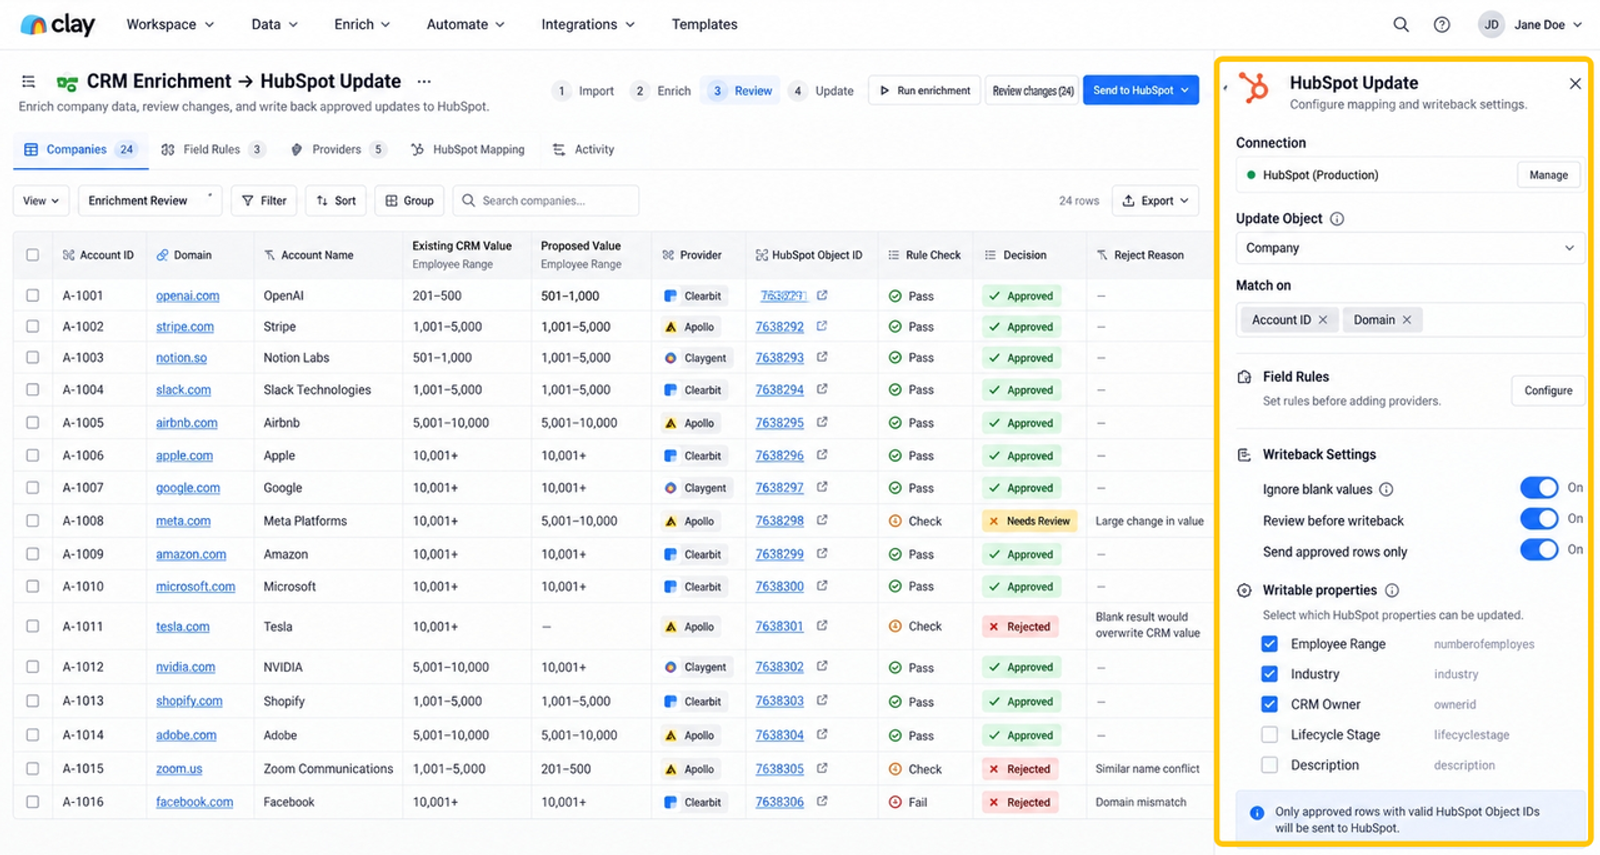Click the JD user avatar

(1491, 25)
